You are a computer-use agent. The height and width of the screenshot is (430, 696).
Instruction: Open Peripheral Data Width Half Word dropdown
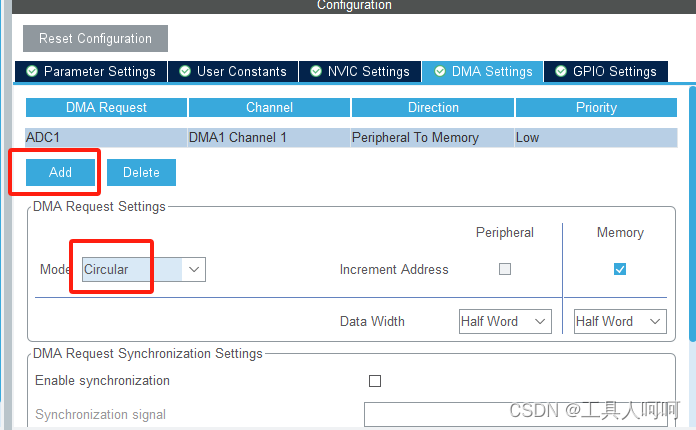(x=505, y=321)
